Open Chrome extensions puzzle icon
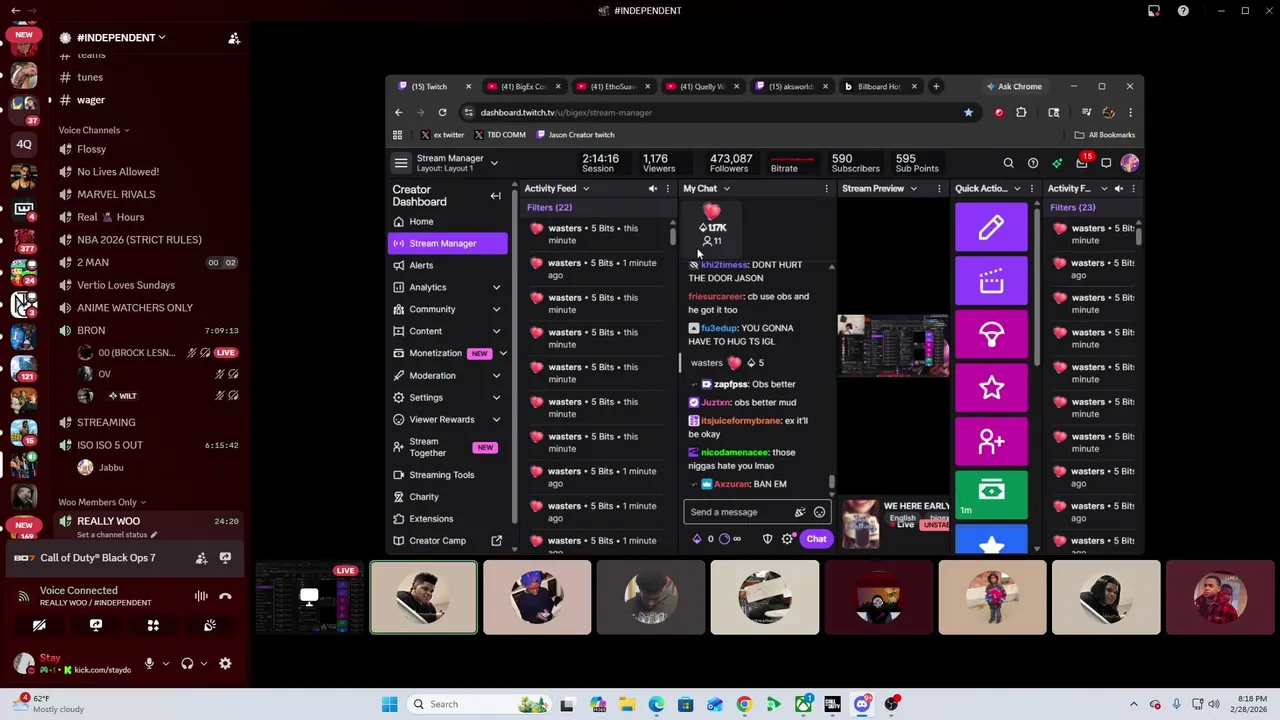 (1021, 112)
